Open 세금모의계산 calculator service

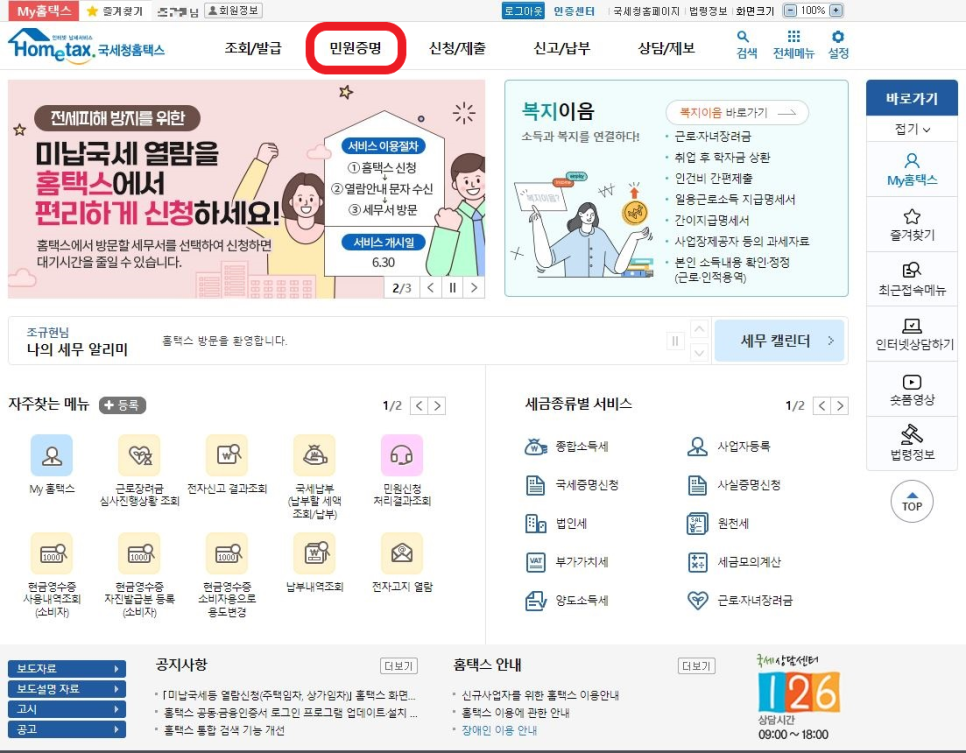click(x=734, y=562)
